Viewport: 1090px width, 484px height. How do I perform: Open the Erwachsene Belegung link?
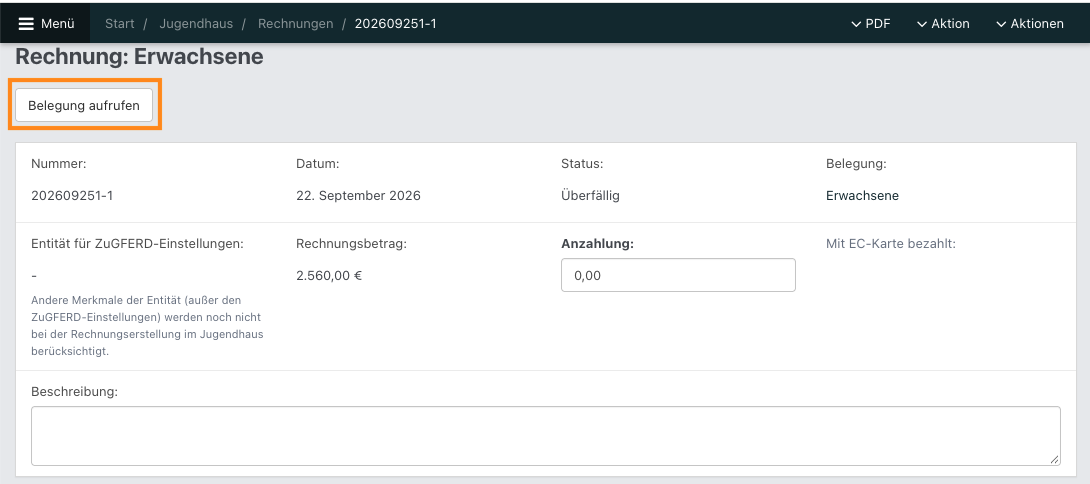point(862,196)
